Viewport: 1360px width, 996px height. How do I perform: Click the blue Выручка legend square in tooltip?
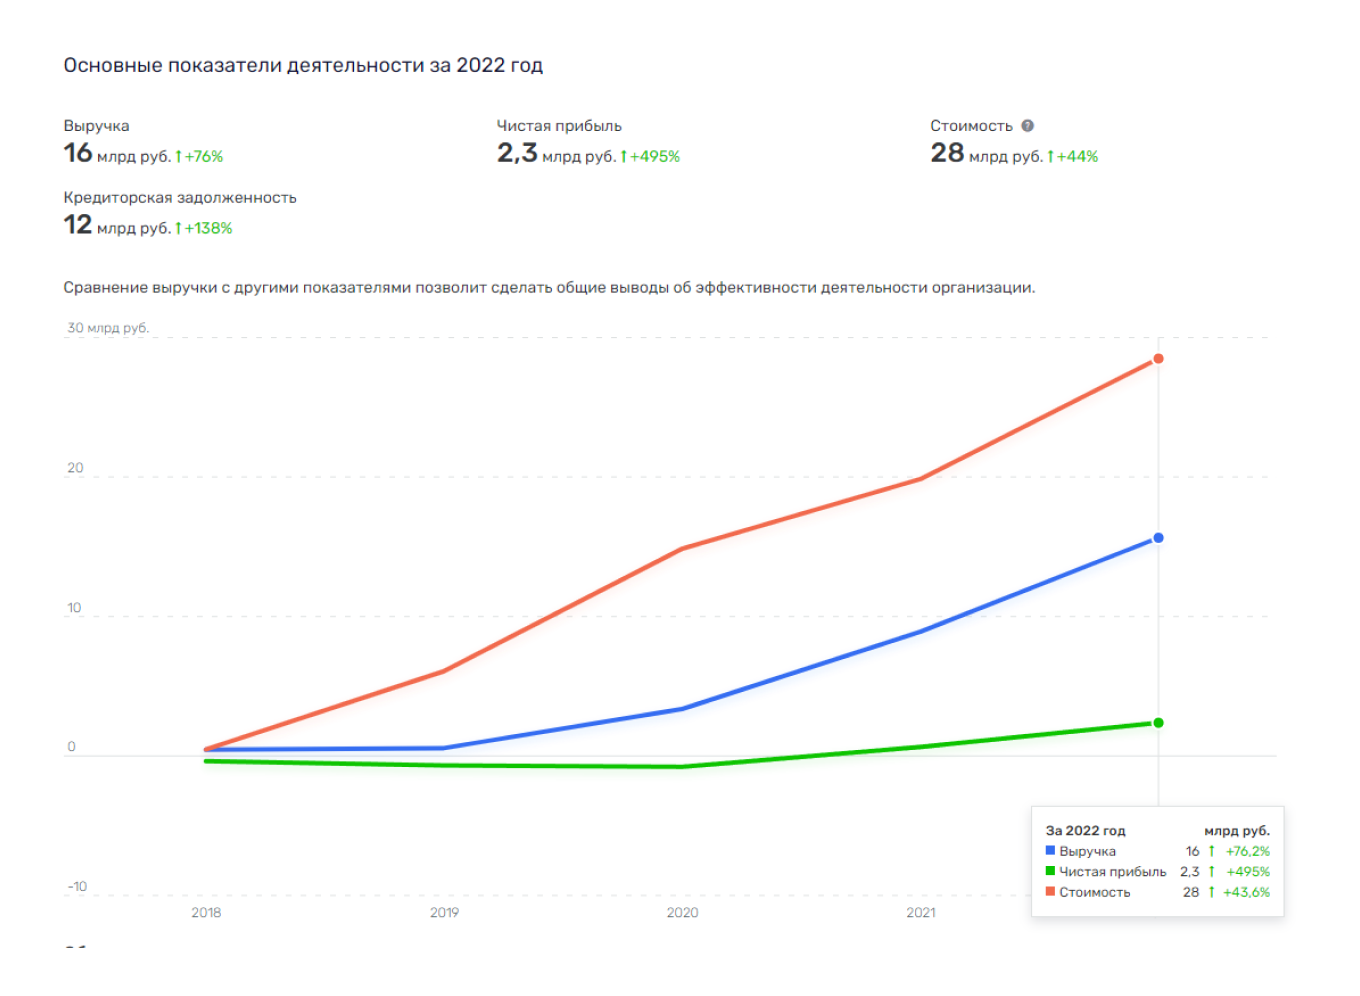1050,851
